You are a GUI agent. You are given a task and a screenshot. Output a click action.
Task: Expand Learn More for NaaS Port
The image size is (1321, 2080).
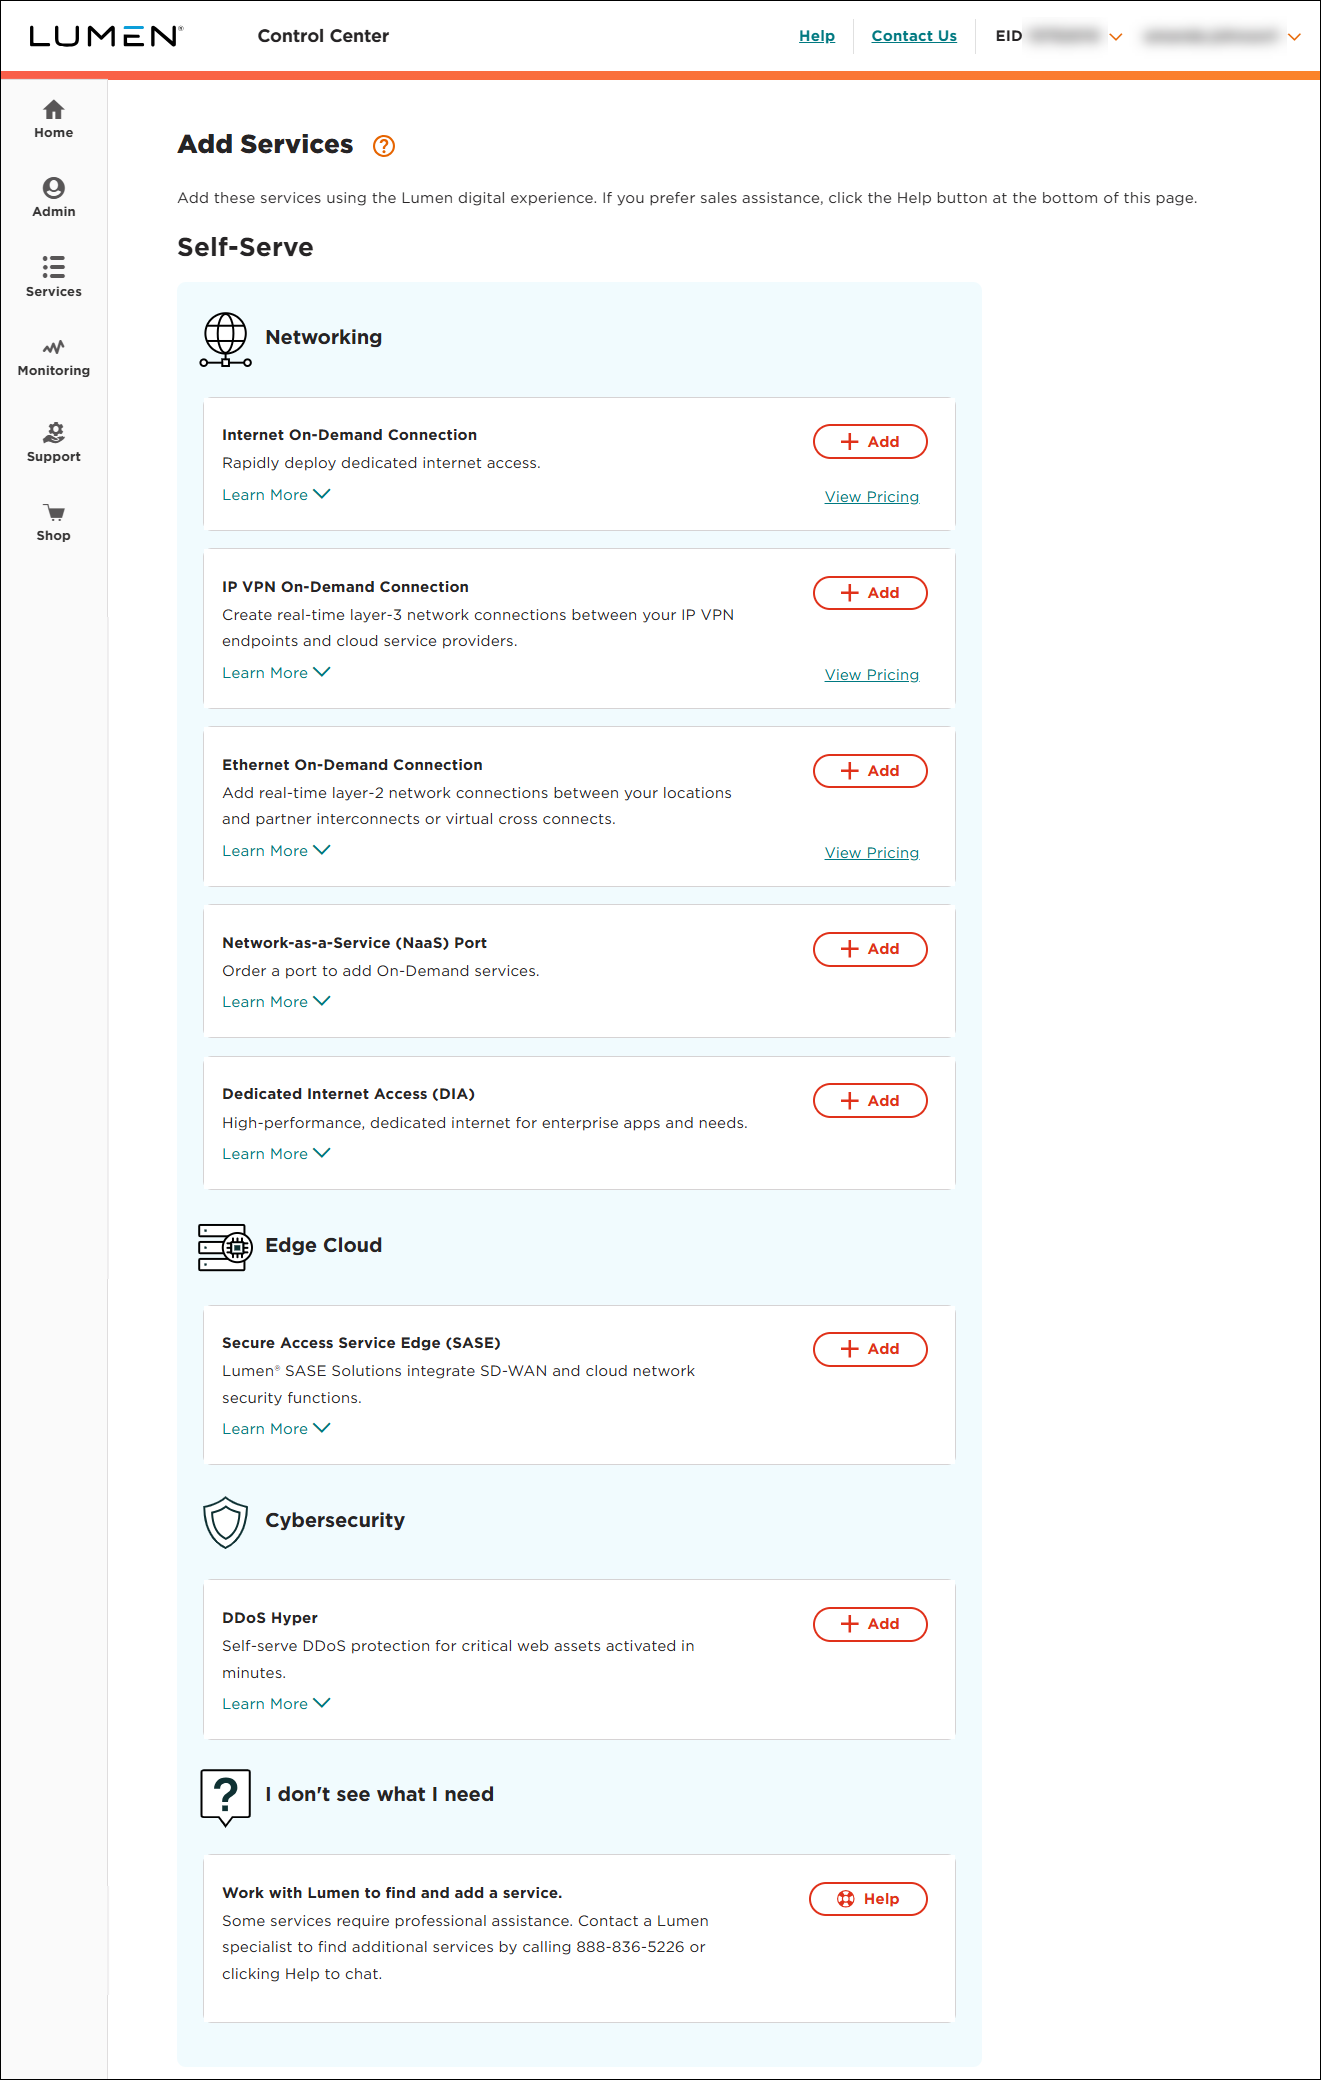pos(276,1002)
